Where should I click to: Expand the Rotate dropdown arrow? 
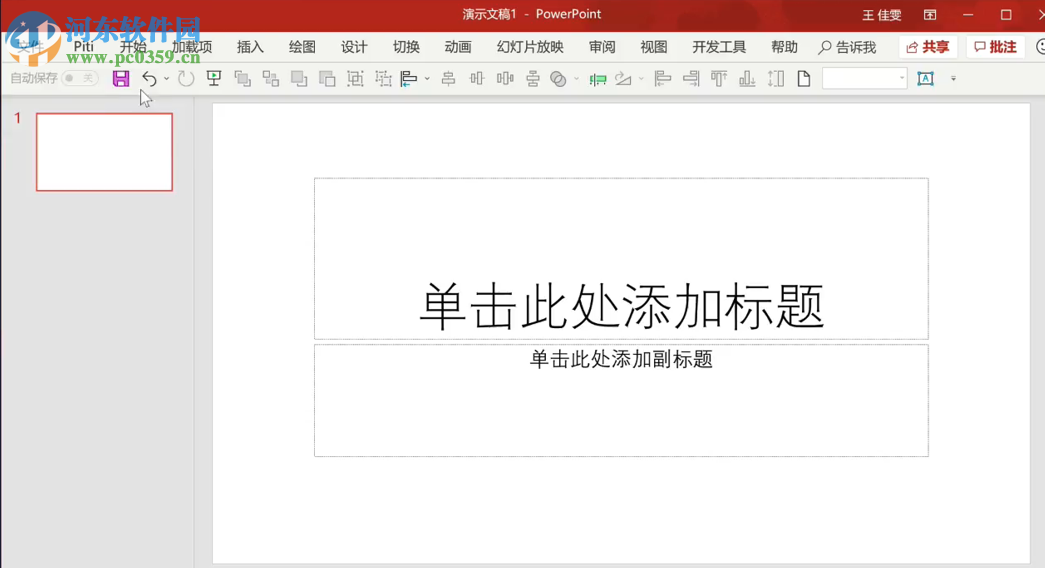click(641, 79)
